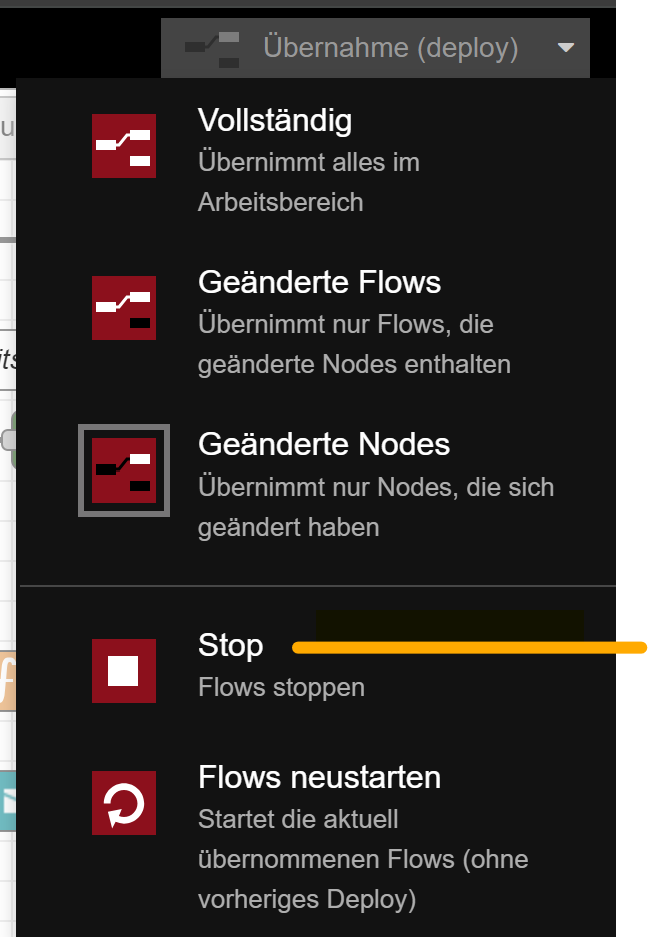This screenshot has height=938, width=648.
Task: Click the teal envelope node at left edge
Action: tap(7, 801)
